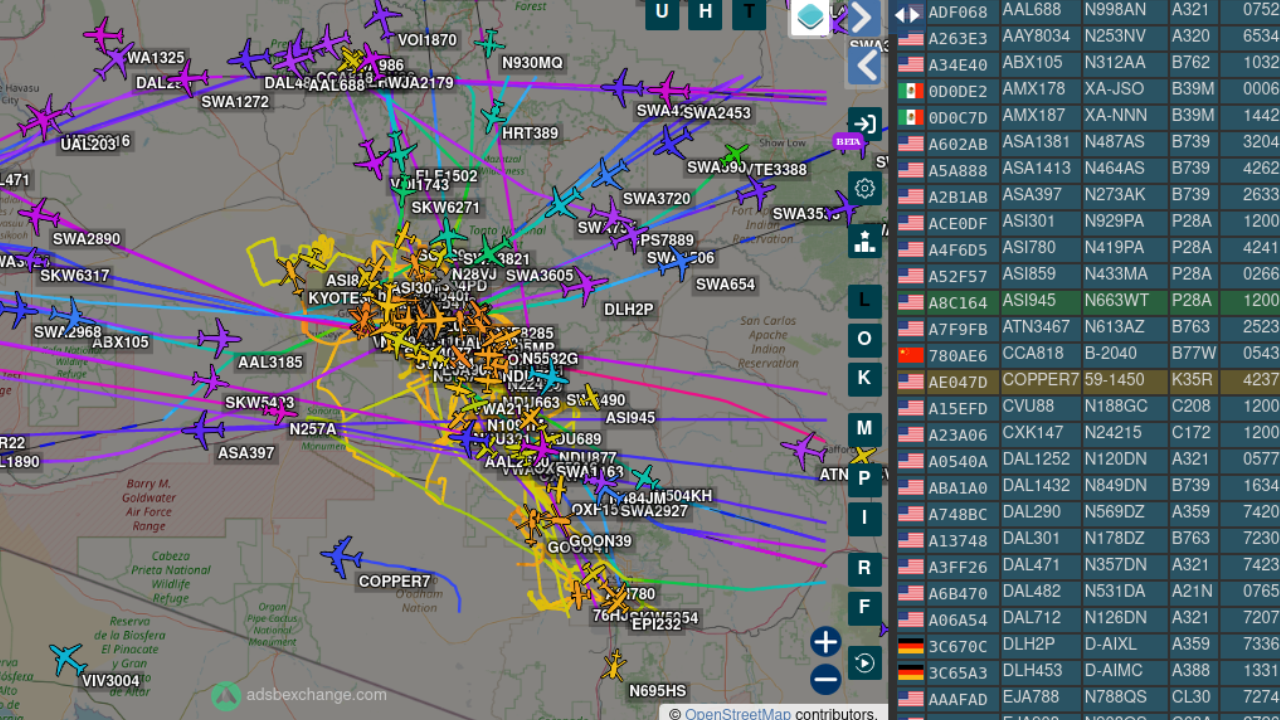
Task: Open the map layer selector icon
Action: coord(810,17)
